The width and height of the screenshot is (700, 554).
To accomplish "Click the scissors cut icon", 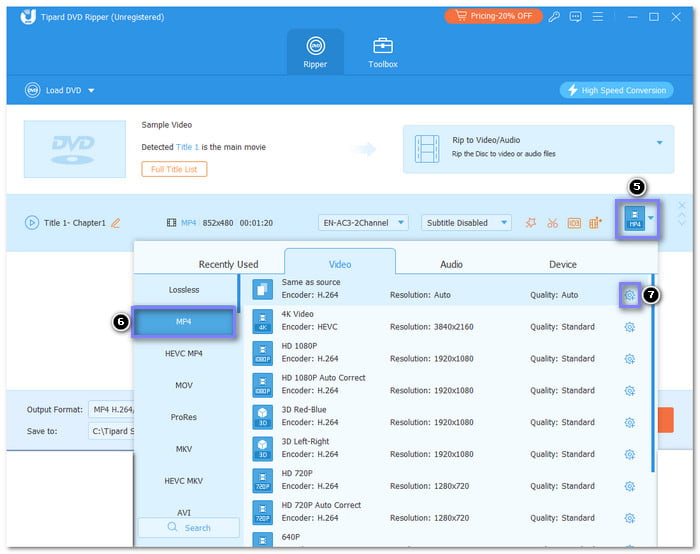I will point(552,222).
